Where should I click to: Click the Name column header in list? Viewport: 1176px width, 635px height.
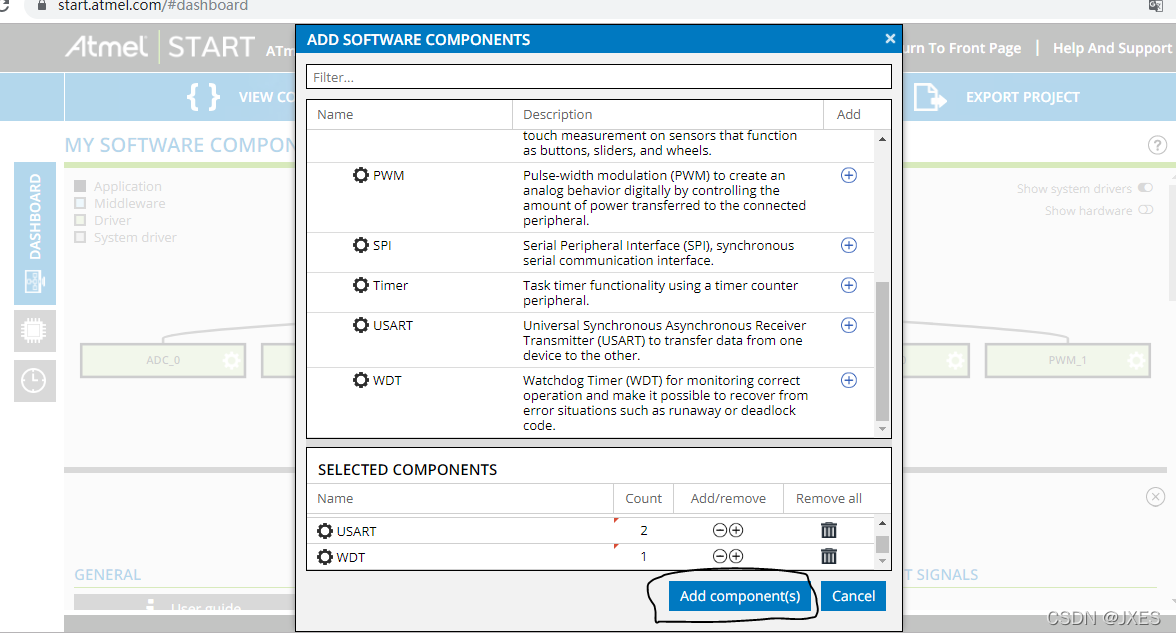pos(334,115)
